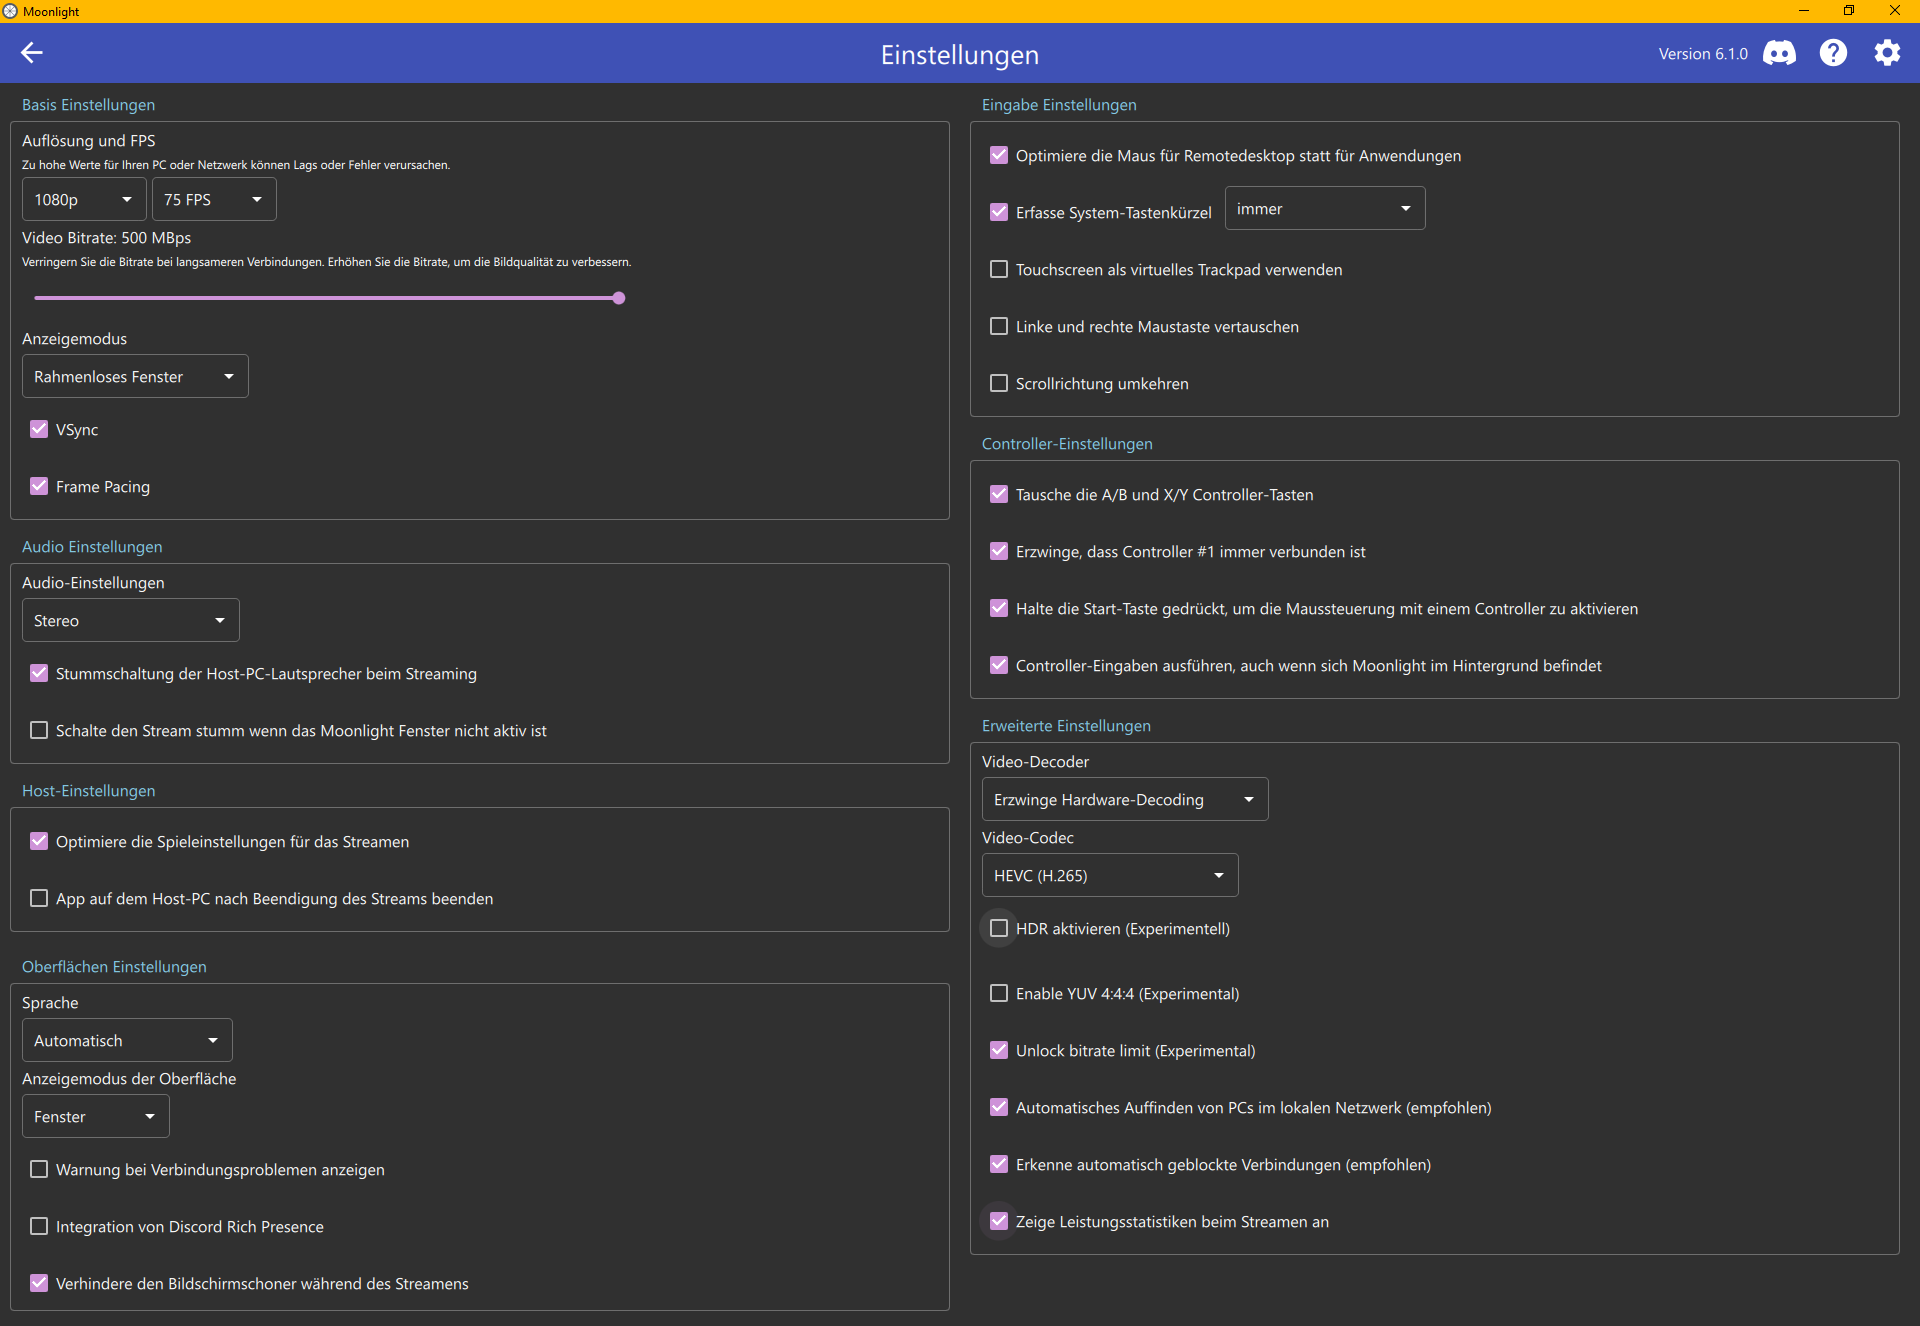The width and height of the screenshot is (1920, 1326).
Task: Click the video bitrate slider handle
Action: (x=619, y=298)
